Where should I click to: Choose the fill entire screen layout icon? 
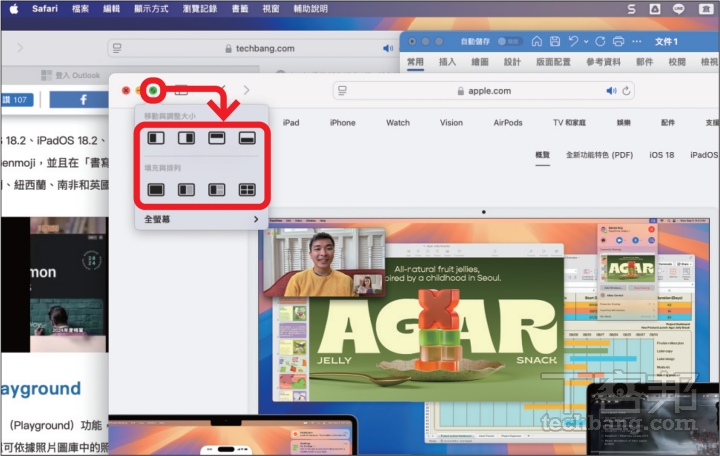coord(156,190)
